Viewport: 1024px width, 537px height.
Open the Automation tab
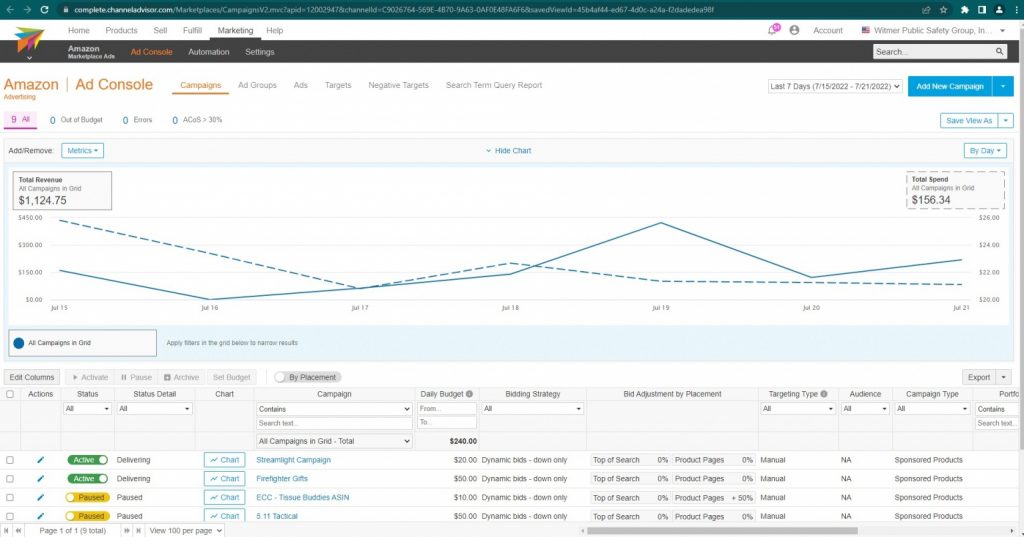(x=208, y=52)
